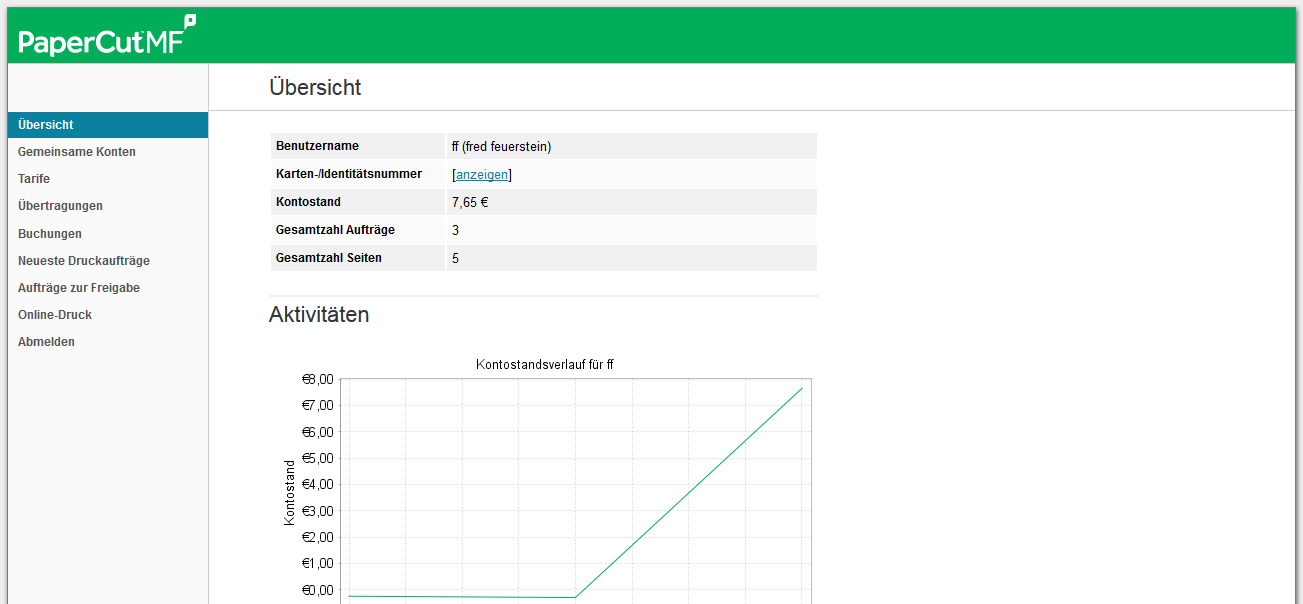Open Aufträge zur Freigabe
Image resolution: width=1303 pixels, height=604 pixels.
click(79, 288)
